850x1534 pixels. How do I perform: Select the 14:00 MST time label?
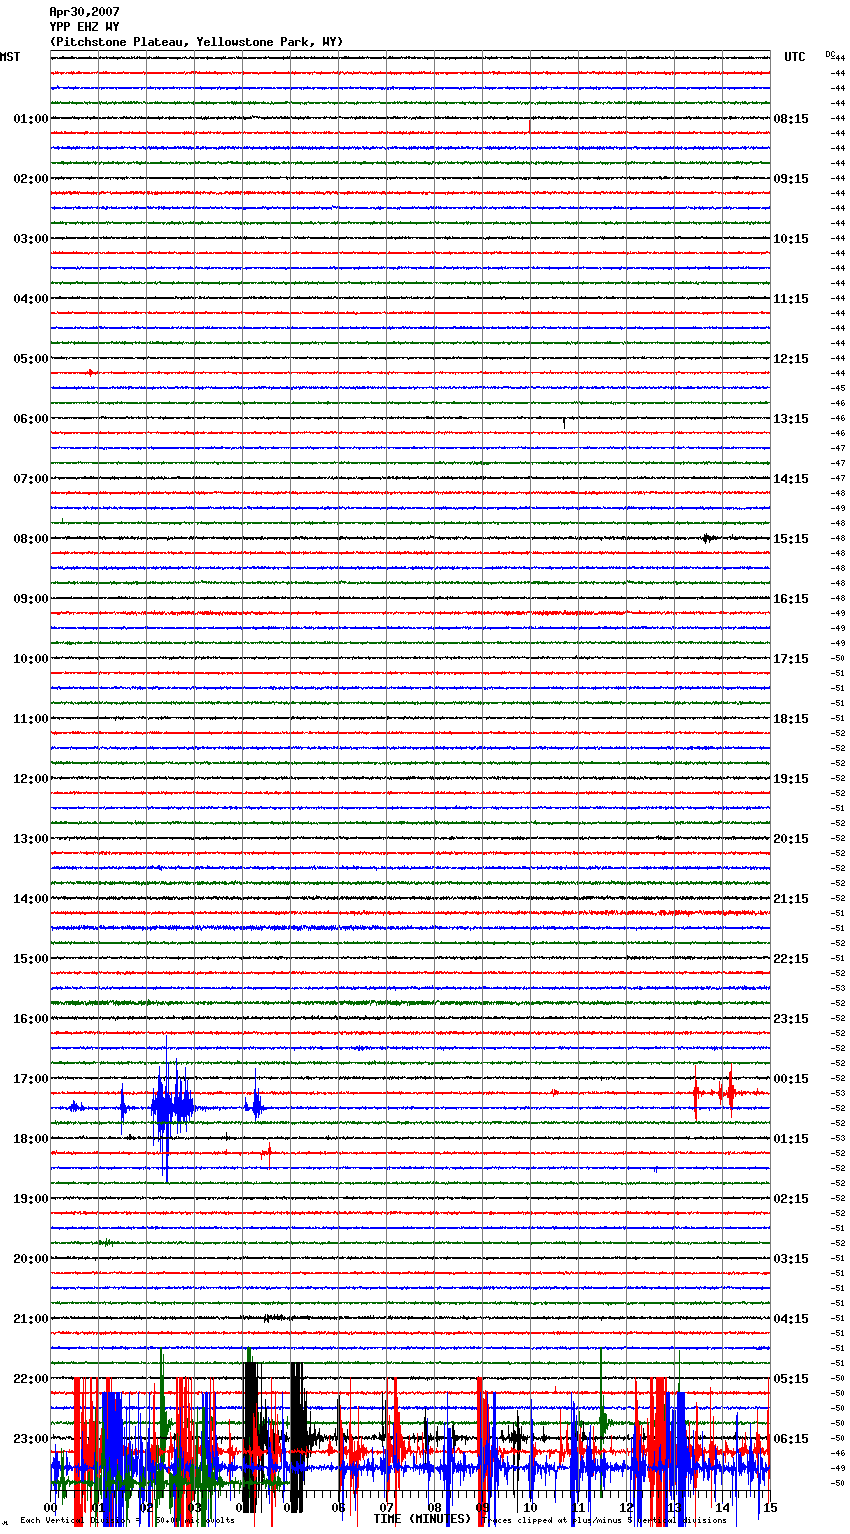30,899
